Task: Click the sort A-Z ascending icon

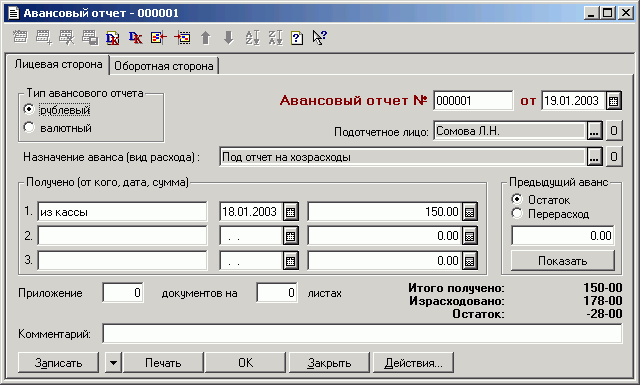Action: coord(252,38)
